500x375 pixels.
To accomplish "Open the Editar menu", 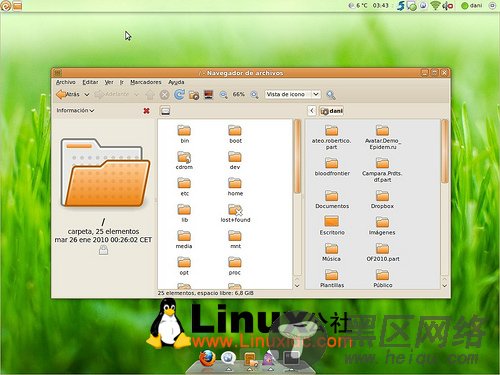I will (x=90, y=82).
